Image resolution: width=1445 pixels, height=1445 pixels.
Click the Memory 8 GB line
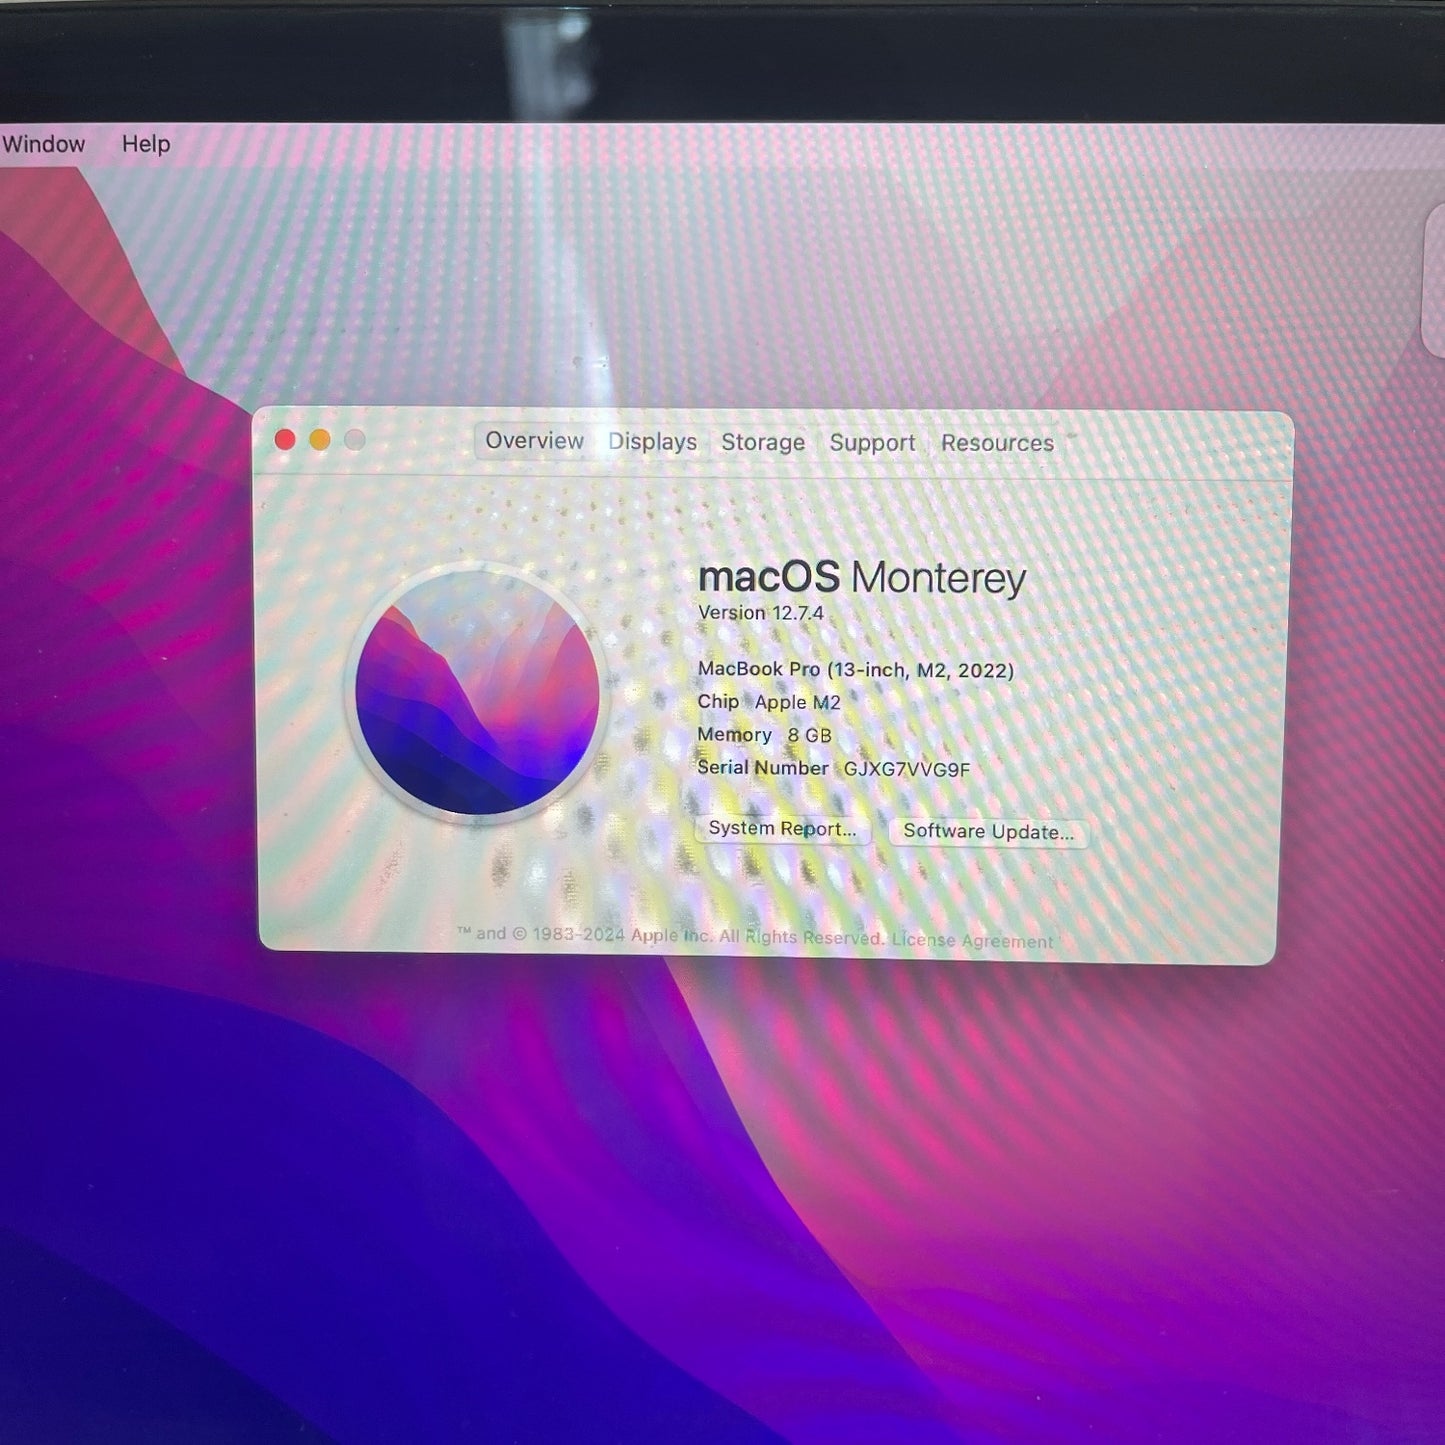tap(765, 735)
